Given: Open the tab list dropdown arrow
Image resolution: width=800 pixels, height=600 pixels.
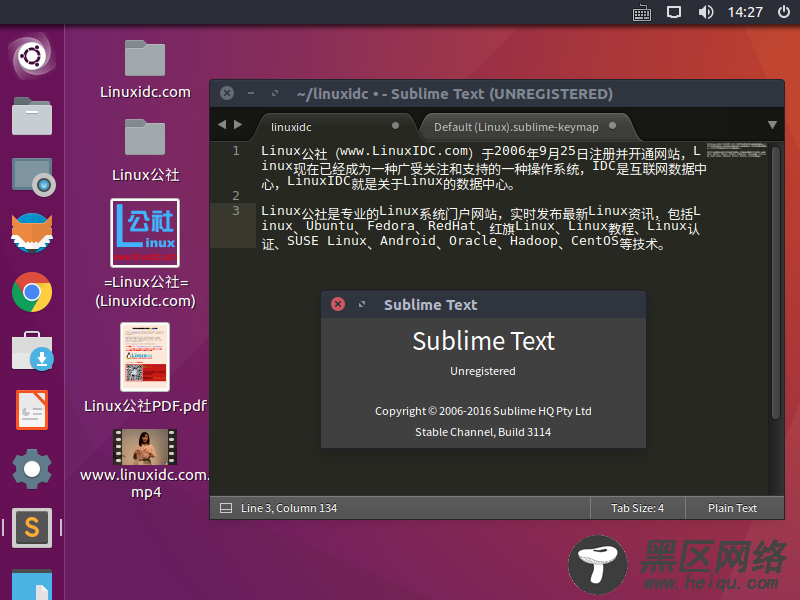Looking at the screenshot, I should [x=772, y=125].
